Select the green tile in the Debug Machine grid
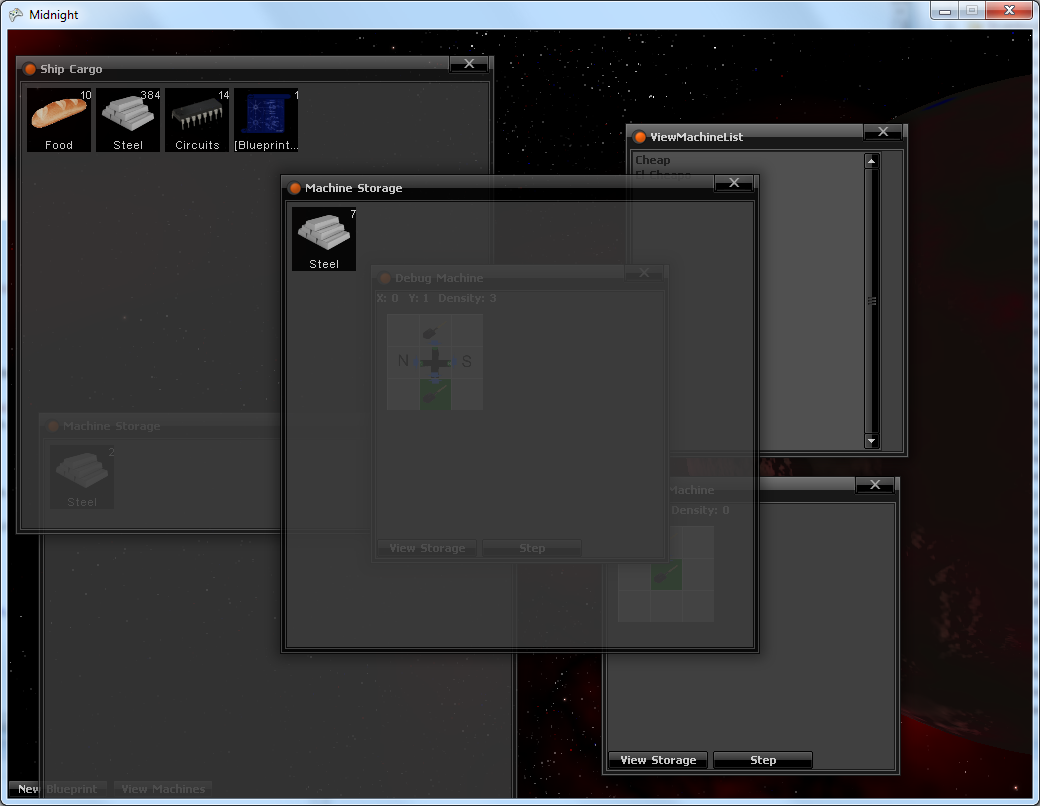The width and height of the screenshot is (1040, 806). (x=435, y=393)
